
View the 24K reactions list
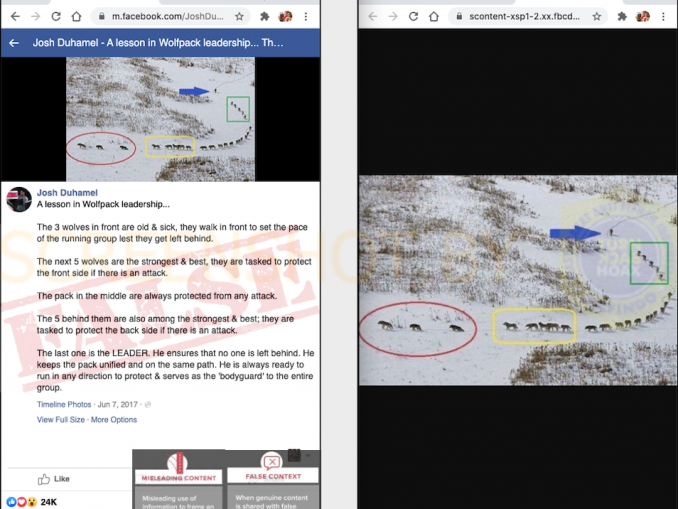tap(32, 502)
